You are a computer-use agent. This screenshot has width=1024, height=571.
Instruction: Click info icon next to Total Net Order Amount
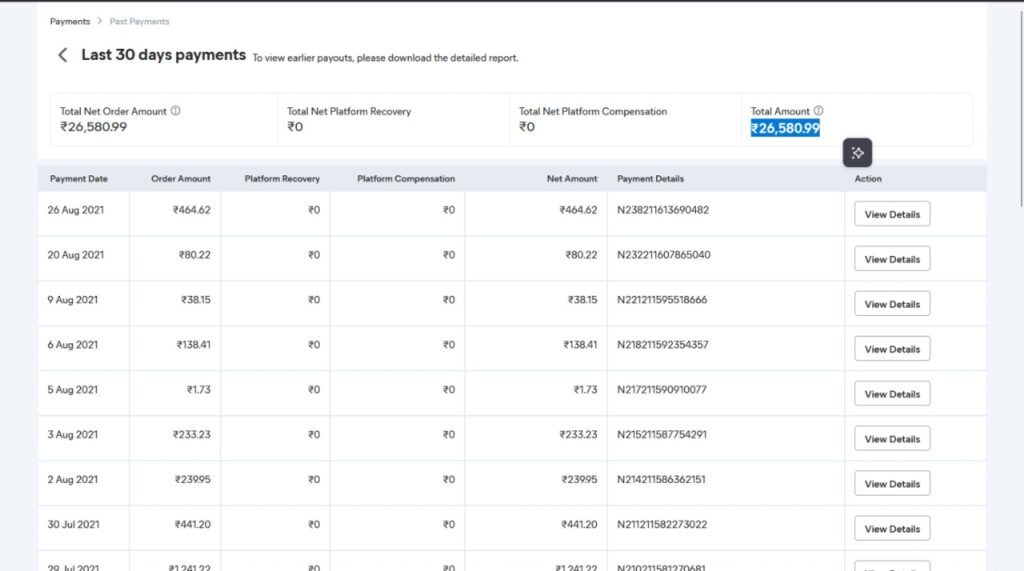pyautogui.click(x=176, y=111)
